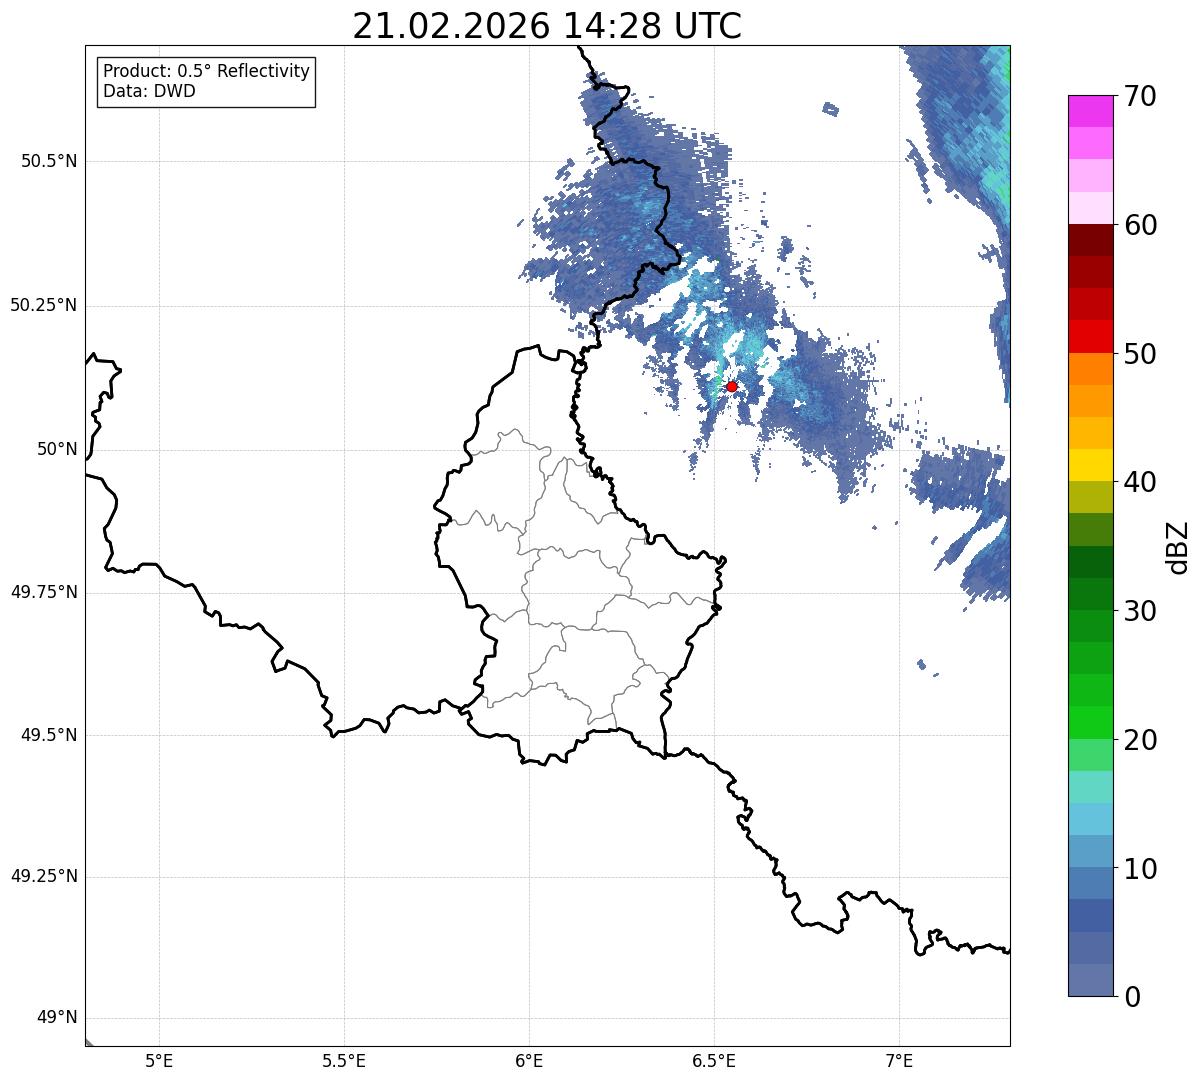Click the 5°E longitude label

pyautogui.click(x=159, y=1061)
